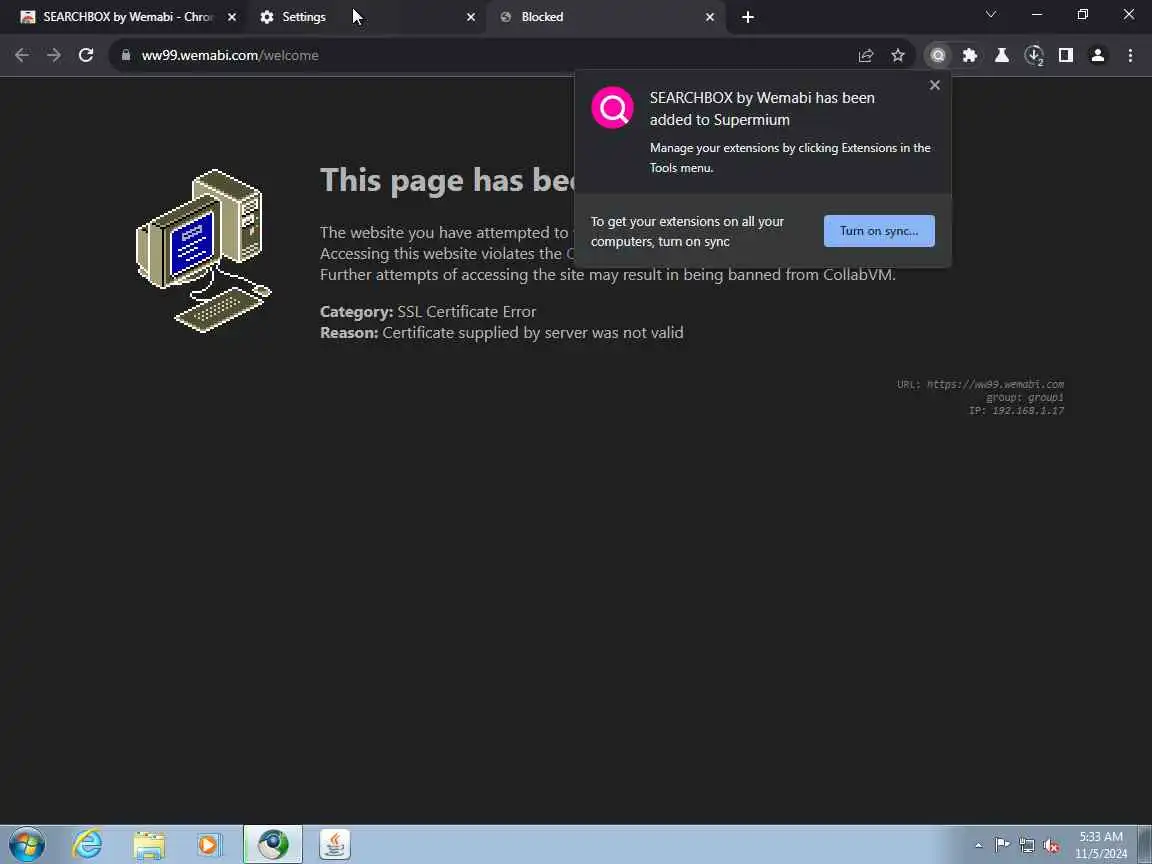Open Extensions puzzle piece menu
Image resolution: width=1152 pixels, height=864 pixels.
[970, 55]
